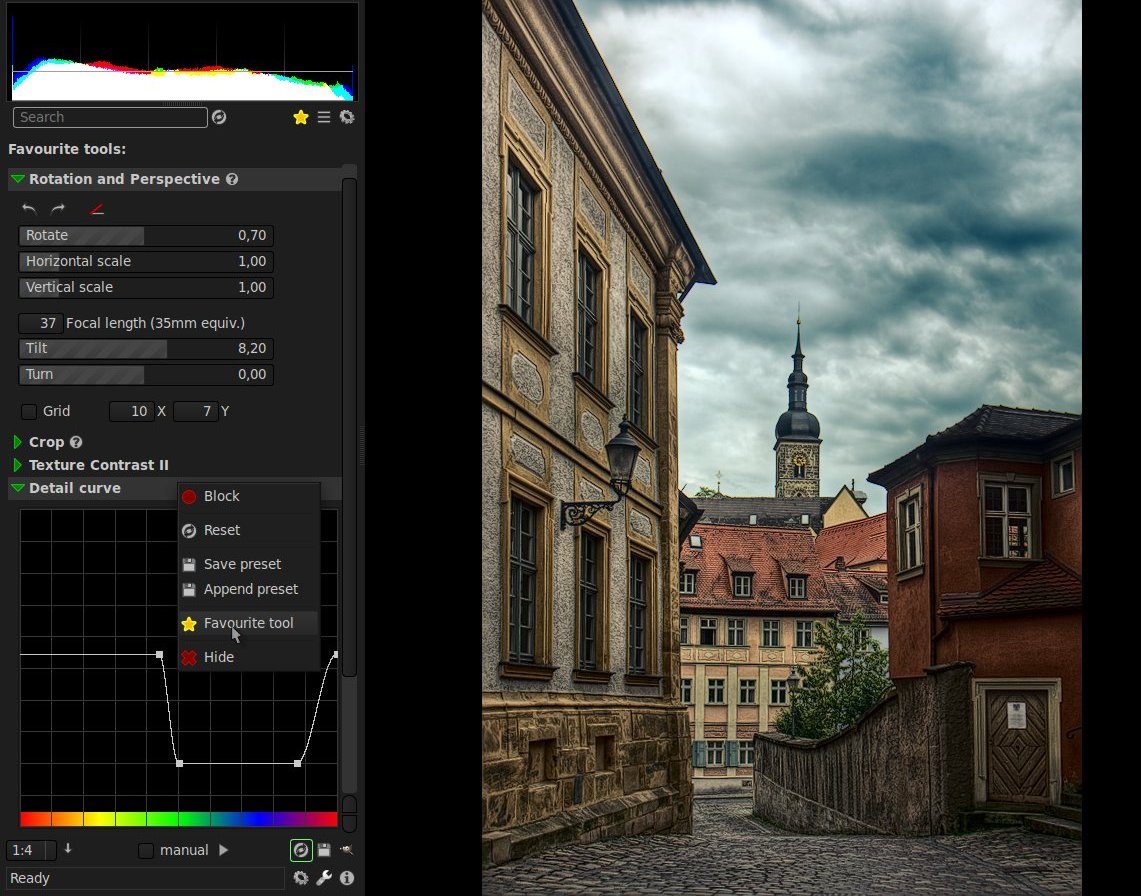The image size is (1141, 896).
Task: Click the floppy disk save icon in the bottom bar
Action: point(324,849)
